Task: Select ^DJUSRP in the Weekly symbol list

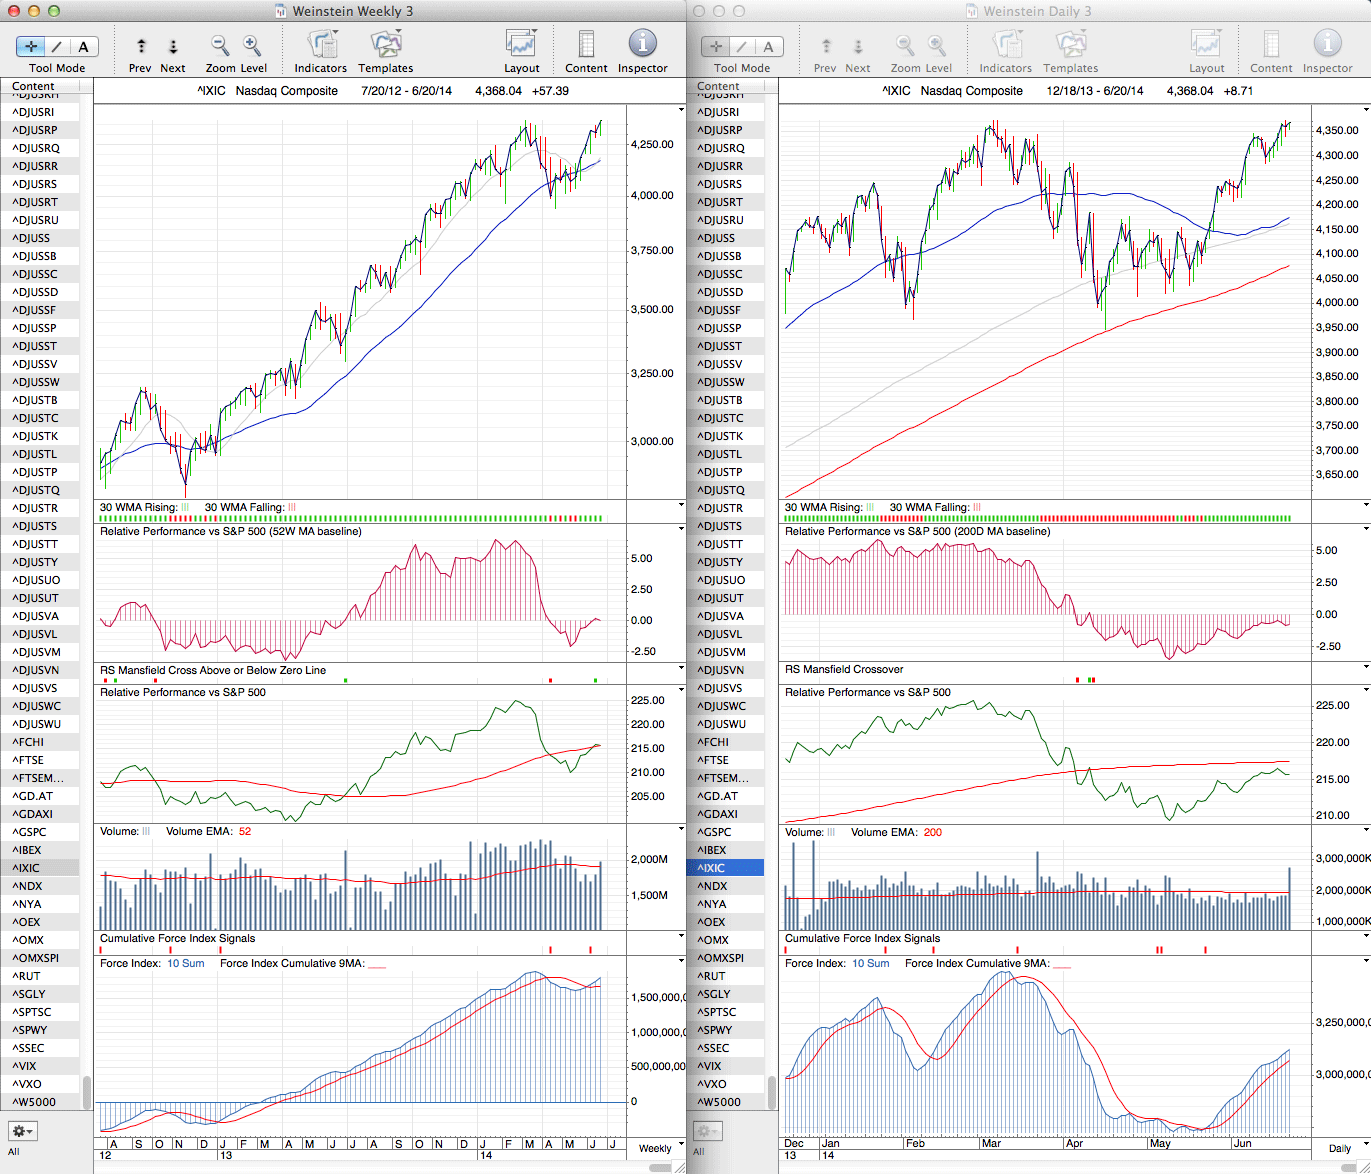Action: pyautogui.click(x=40, y=130)
